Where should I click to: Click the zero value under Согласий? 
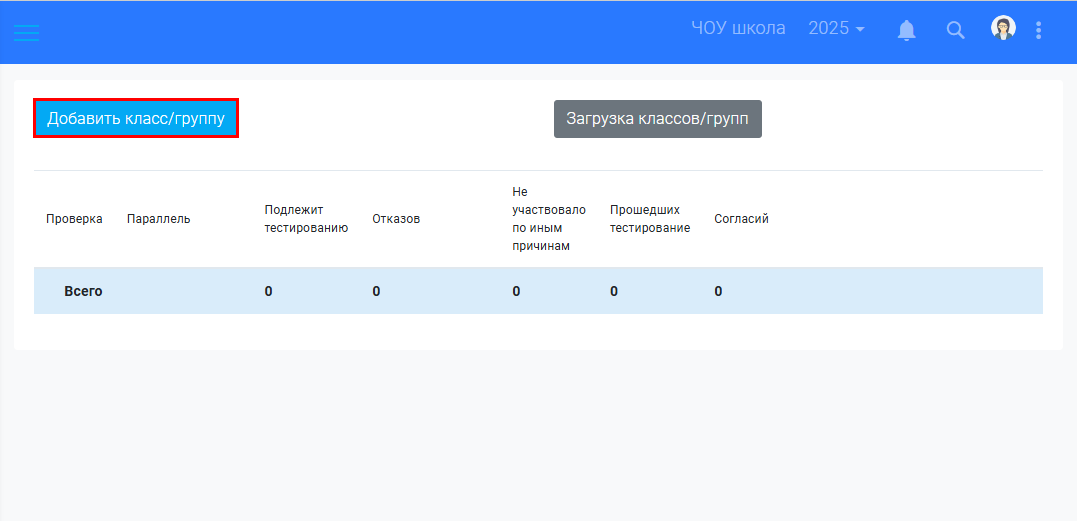[x=718, y=292]
